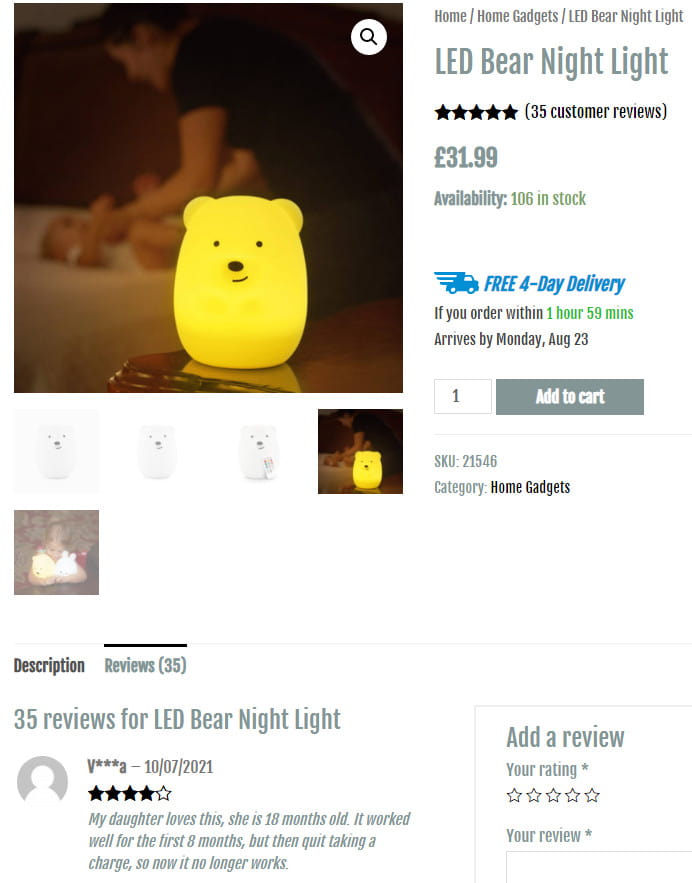This screenshot has height=883, width=692.
Task: Select the fifth star in Your rating
Action: click(x=592, y=795)
